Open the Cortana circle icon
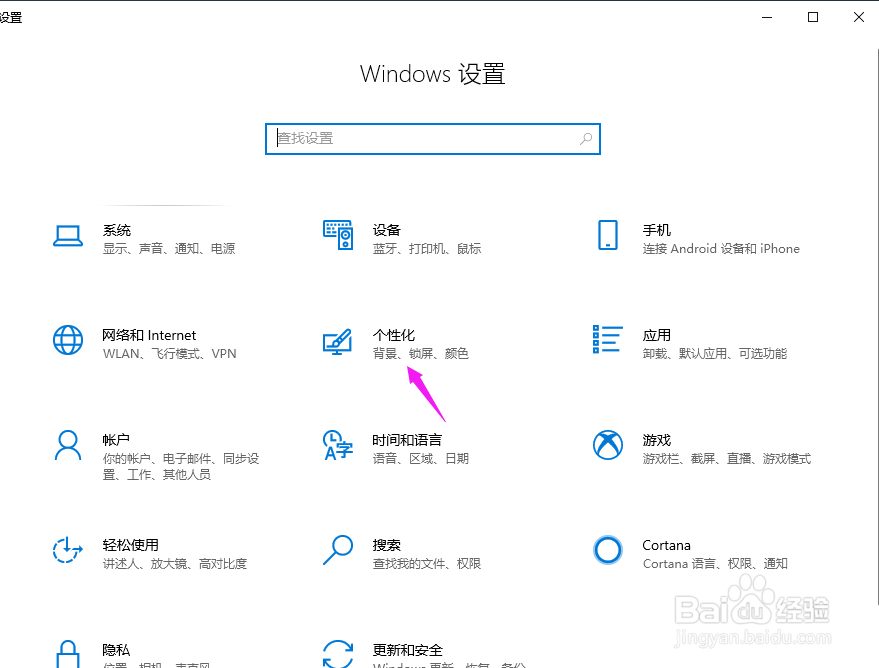This screenshot has width=879, height=668. click(x=608, y=550)
